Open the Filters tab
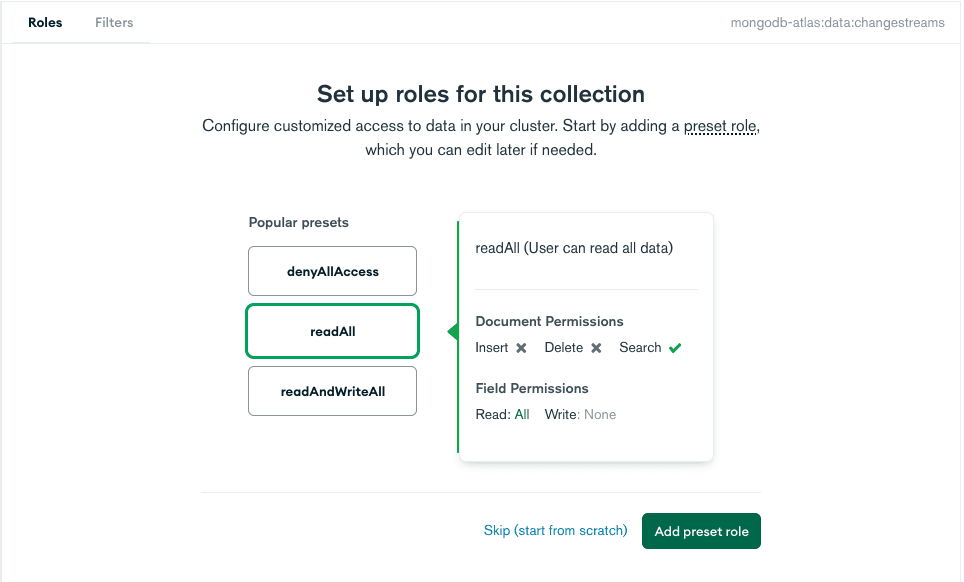 pos(114,22)
